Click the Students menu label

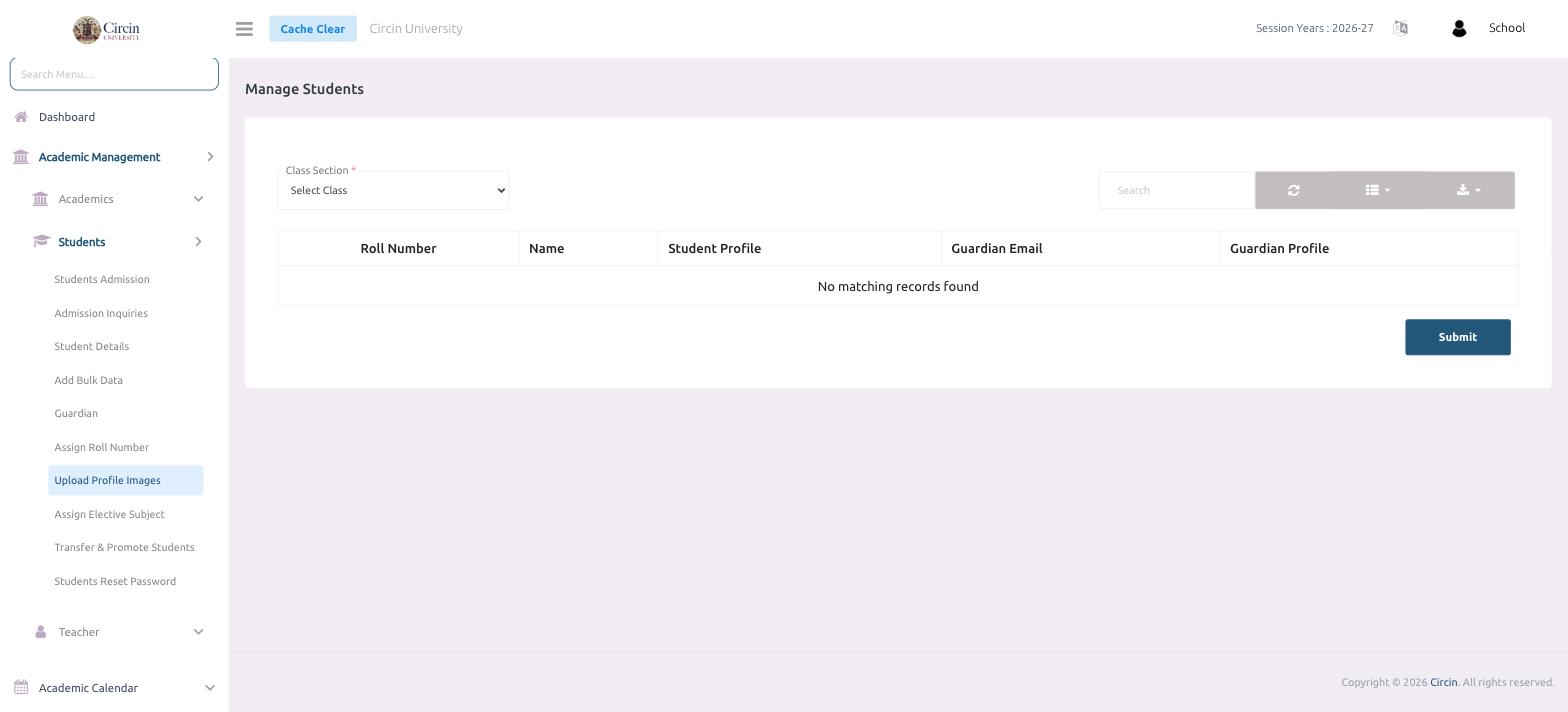tap(82, 242)
